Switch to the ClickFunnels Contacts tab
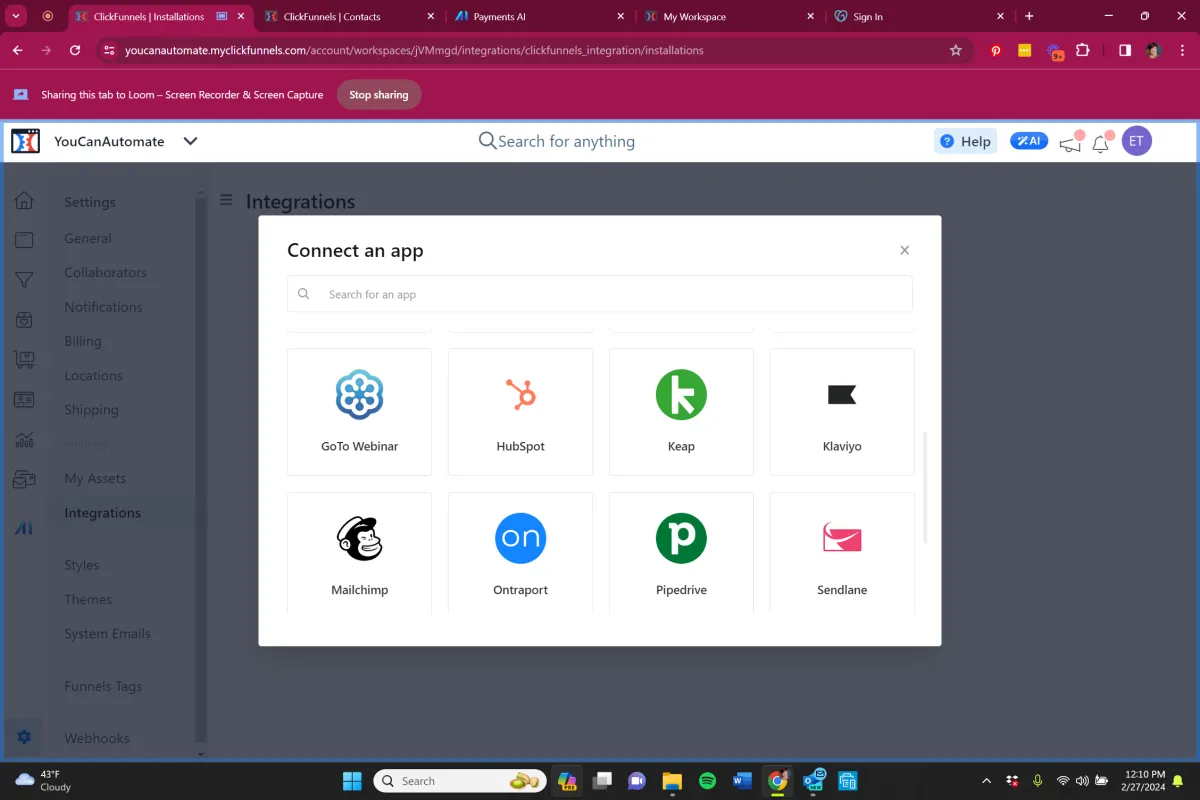1200x800 pixels. pyautogui.click(x=349, y=16)
